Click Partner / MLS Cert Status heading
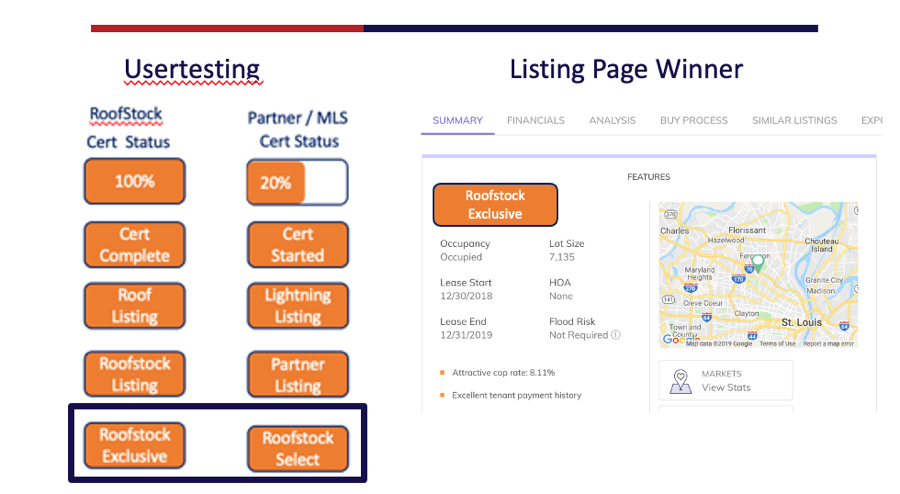 tap(298, 130)
